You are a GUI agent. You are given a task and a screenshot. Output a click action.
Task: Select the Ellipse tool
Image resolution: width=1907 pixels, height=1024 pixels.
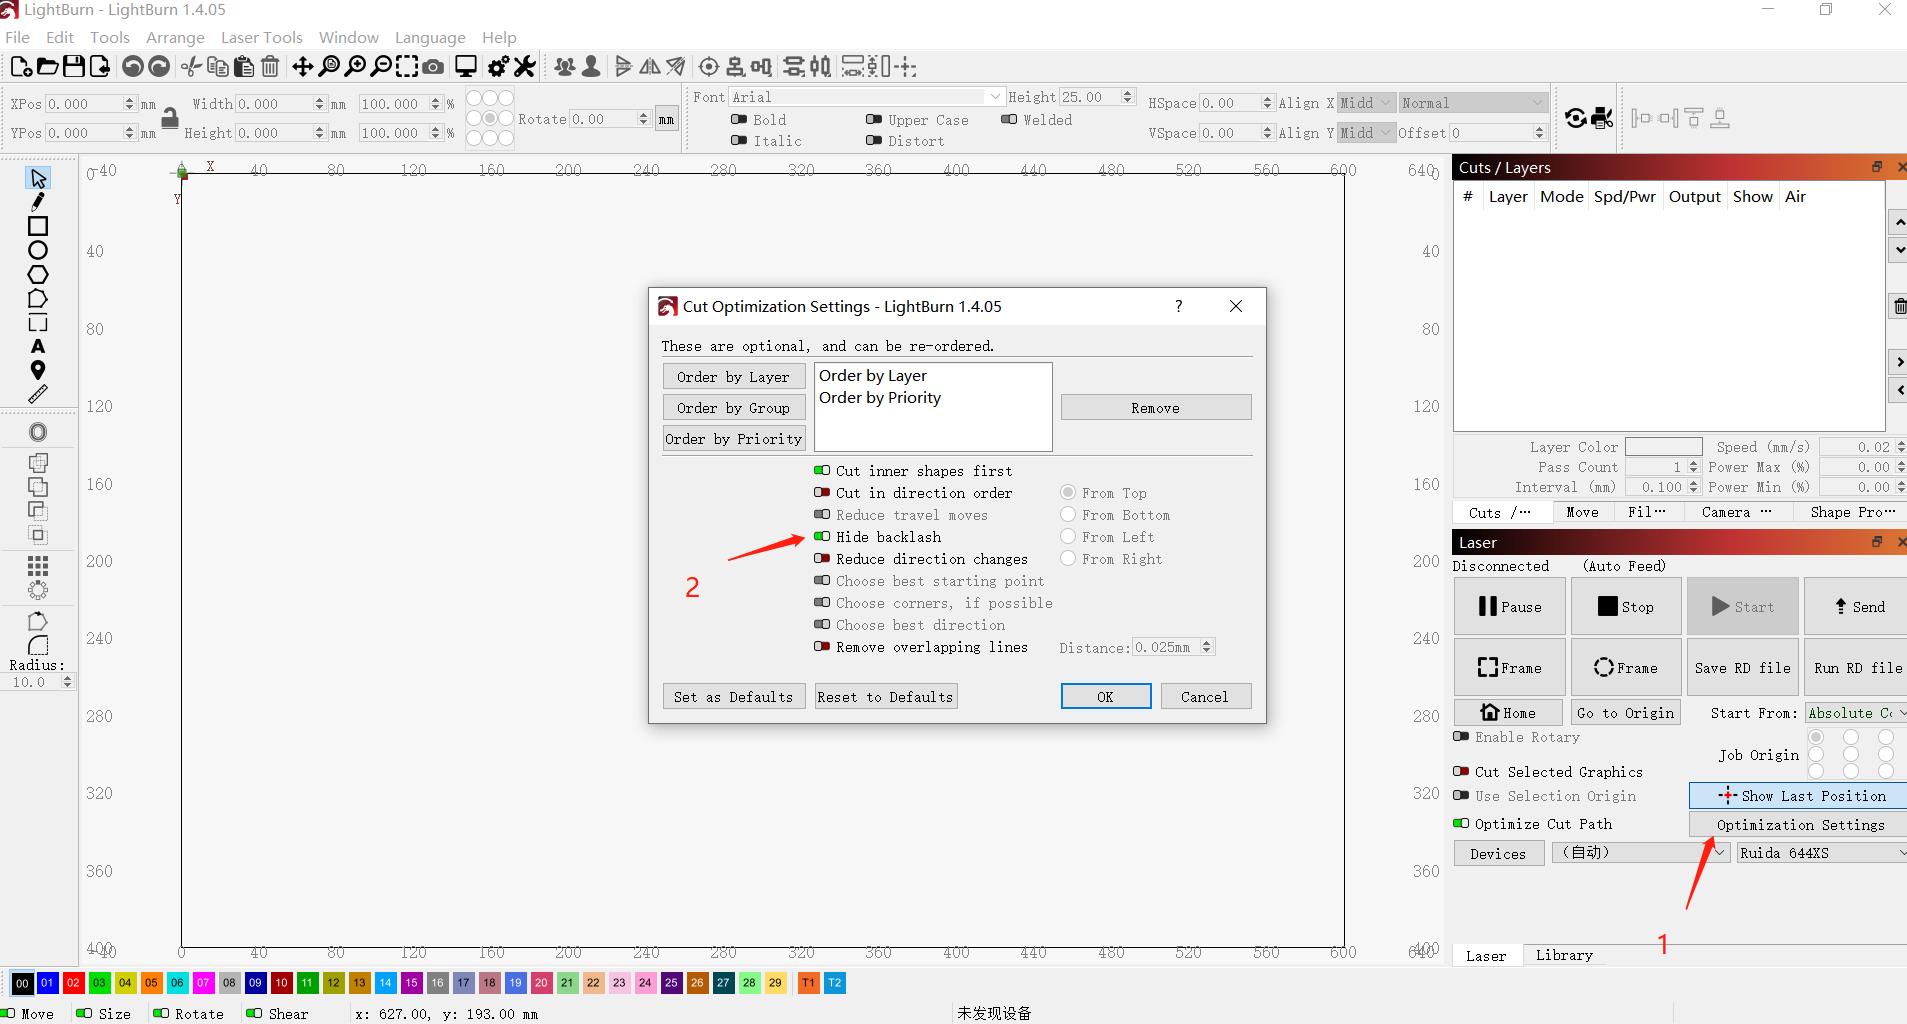pos(38,250)
